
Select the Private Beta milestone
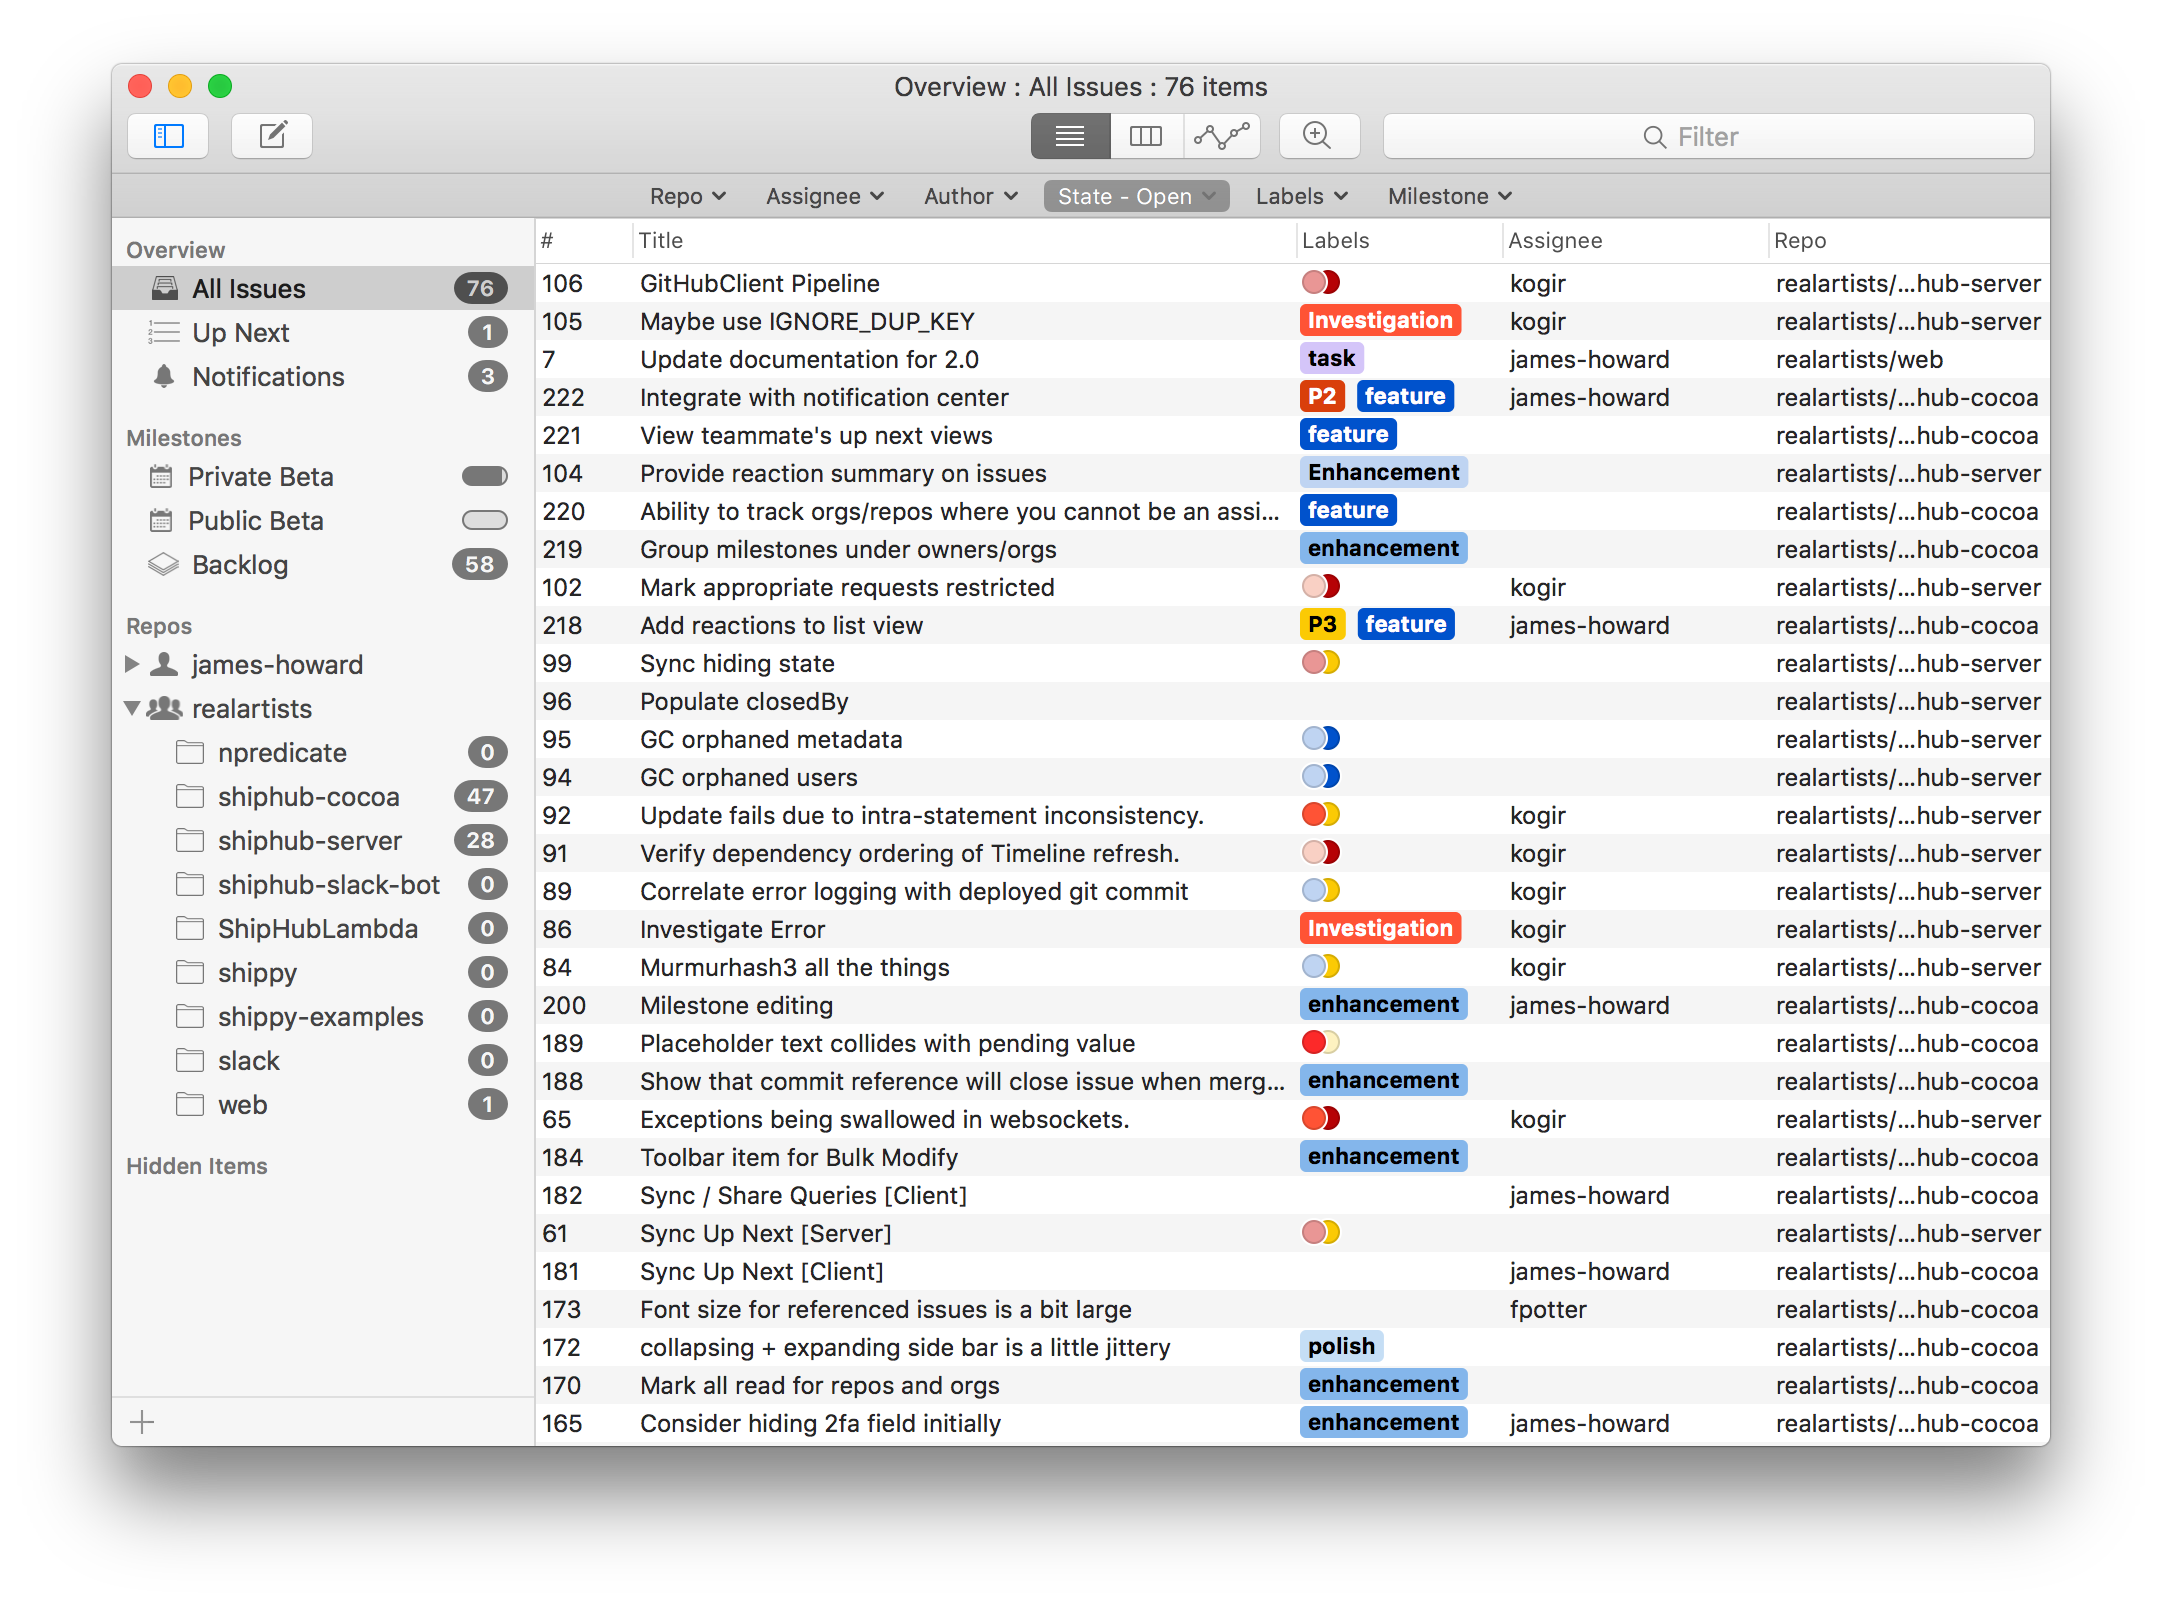click(323, 476)
